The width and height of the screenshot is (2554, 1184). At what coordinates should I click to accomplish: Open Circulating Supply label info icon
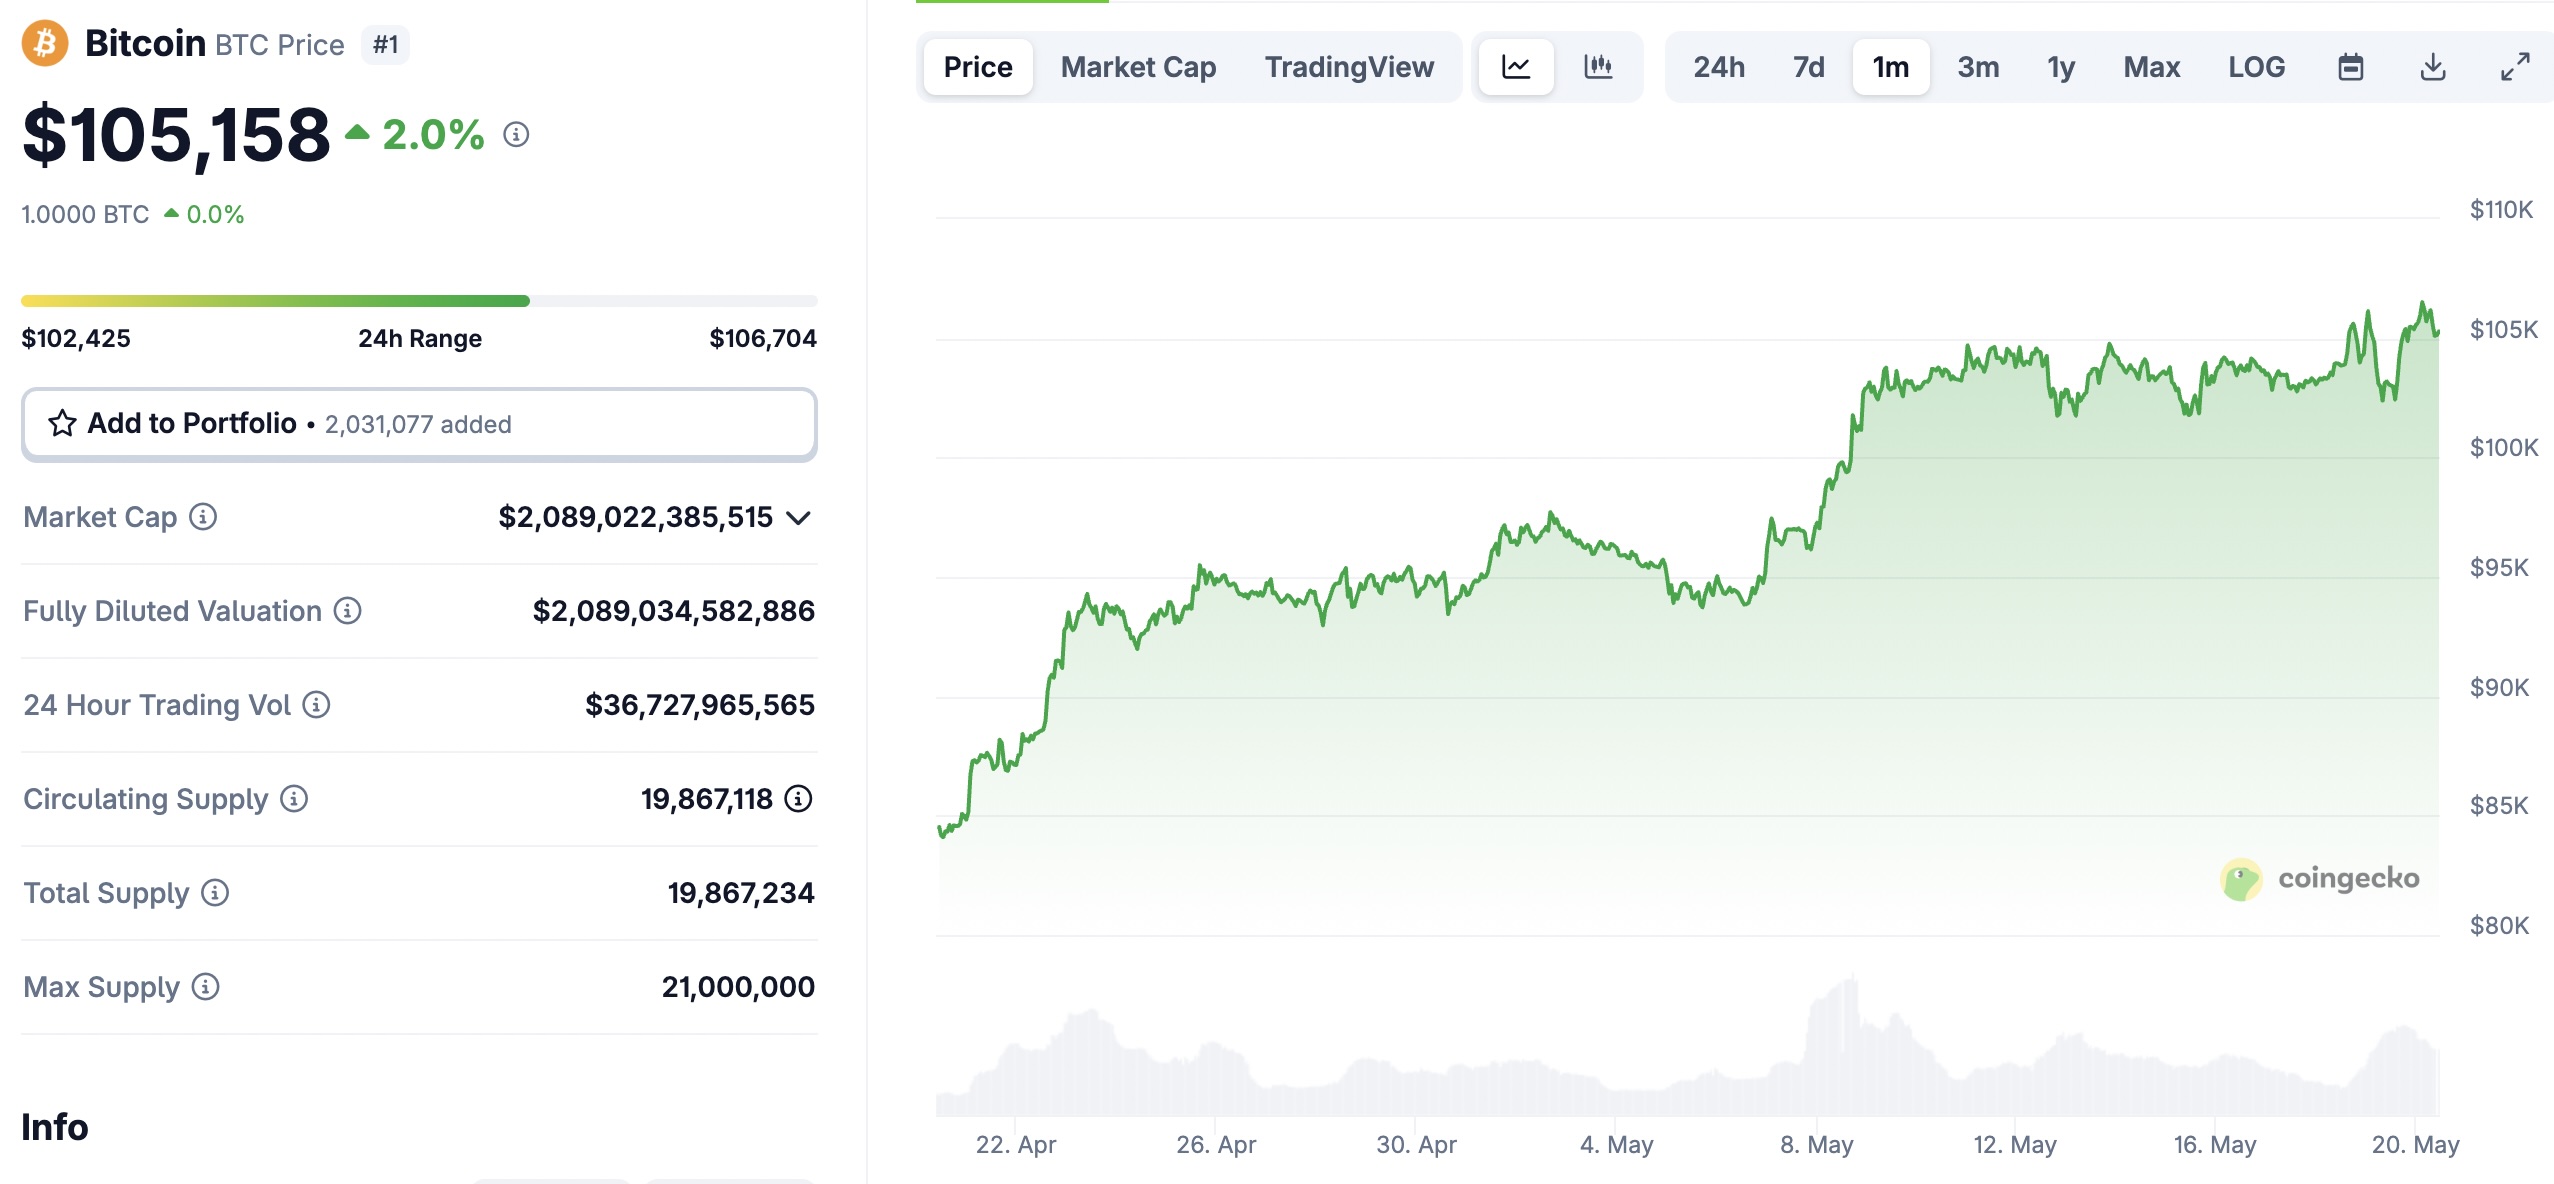294,799
